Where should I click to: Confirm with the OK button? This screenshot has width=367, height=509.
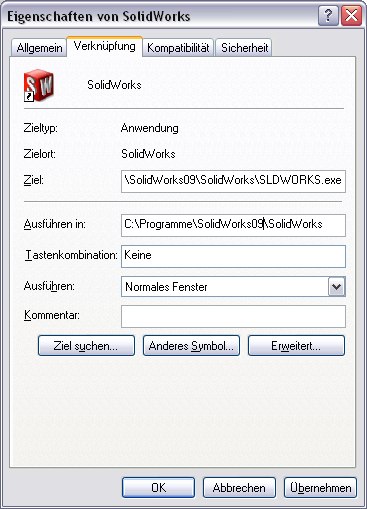click(x=158, y=488)
